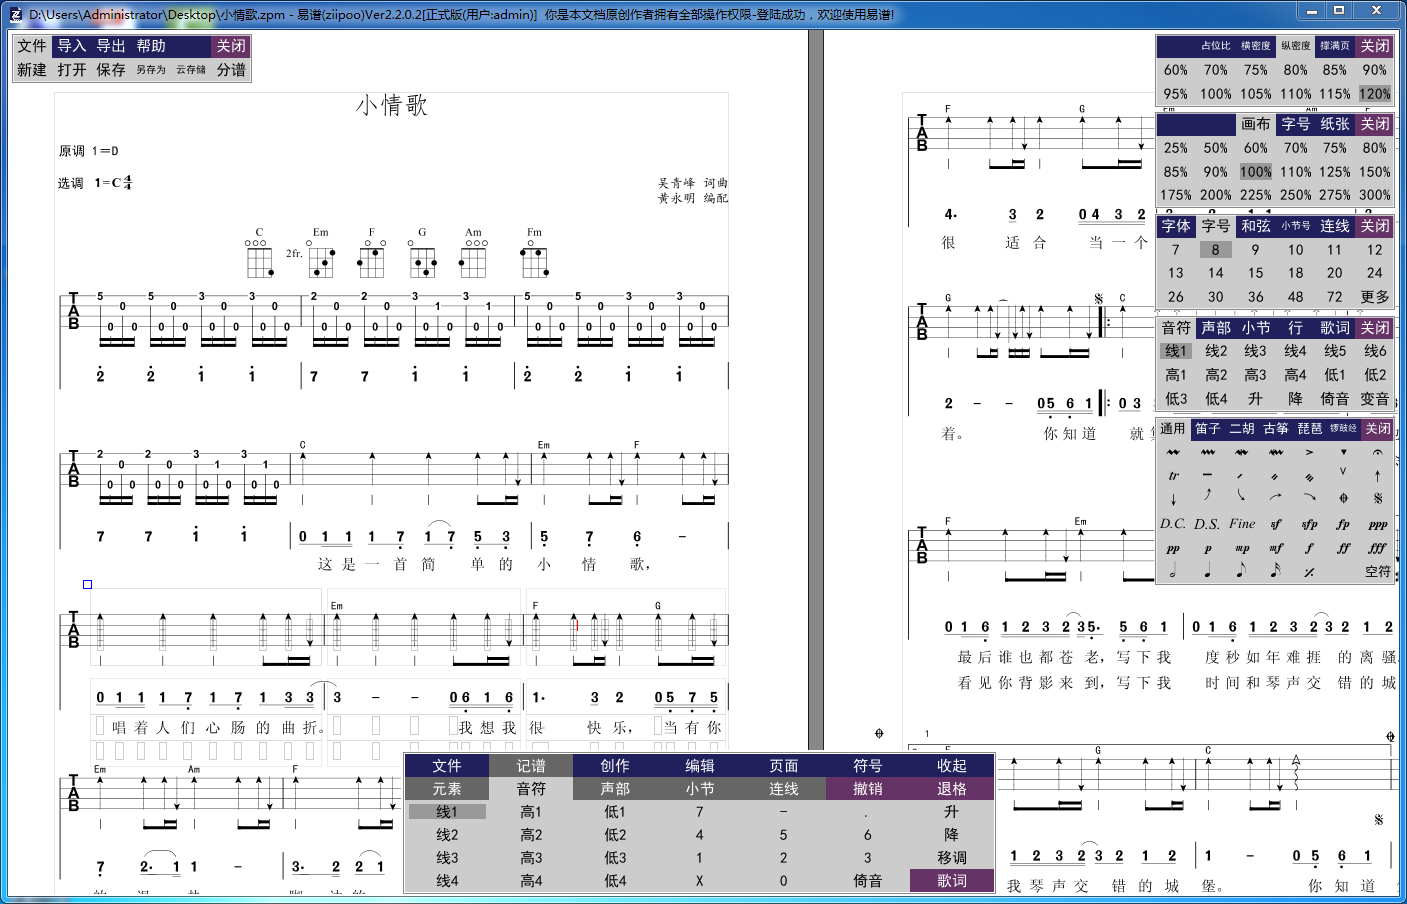1407x904 pixels.
Task: Open the 锣鼓经 symbol tab
Action: coord(1344,429)
